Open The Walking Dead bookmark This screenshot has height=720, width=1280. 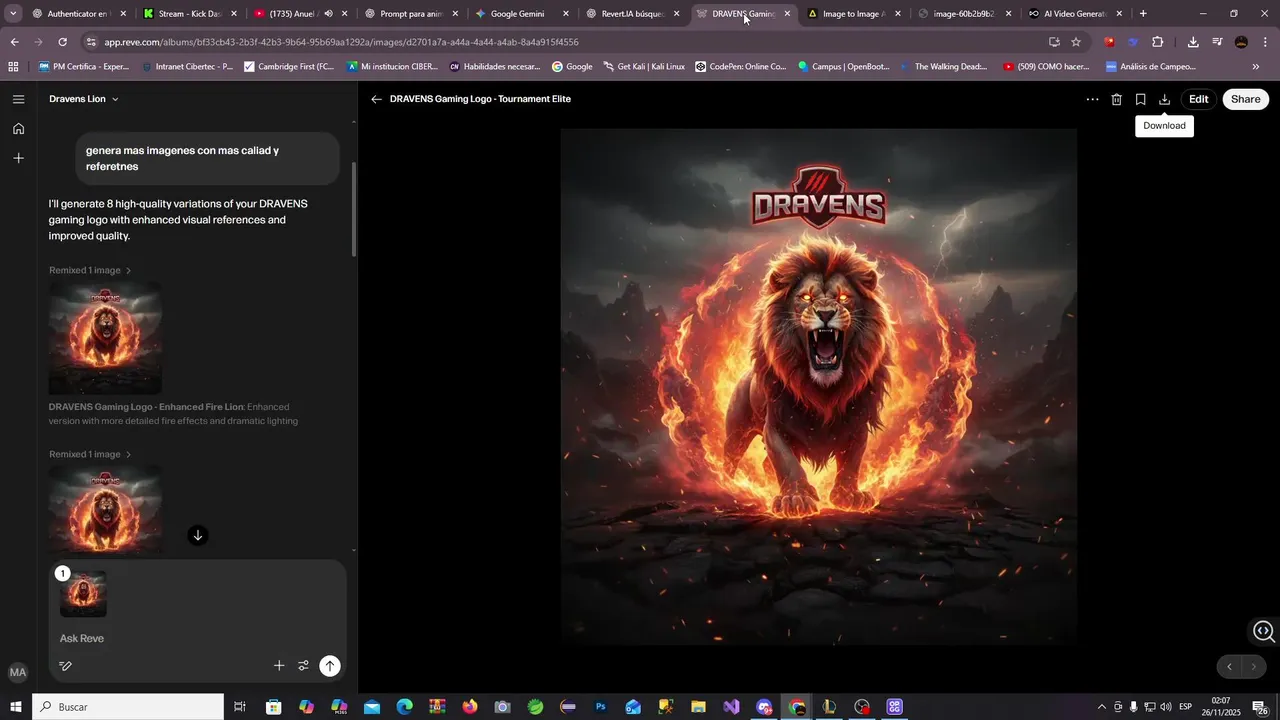942,67
